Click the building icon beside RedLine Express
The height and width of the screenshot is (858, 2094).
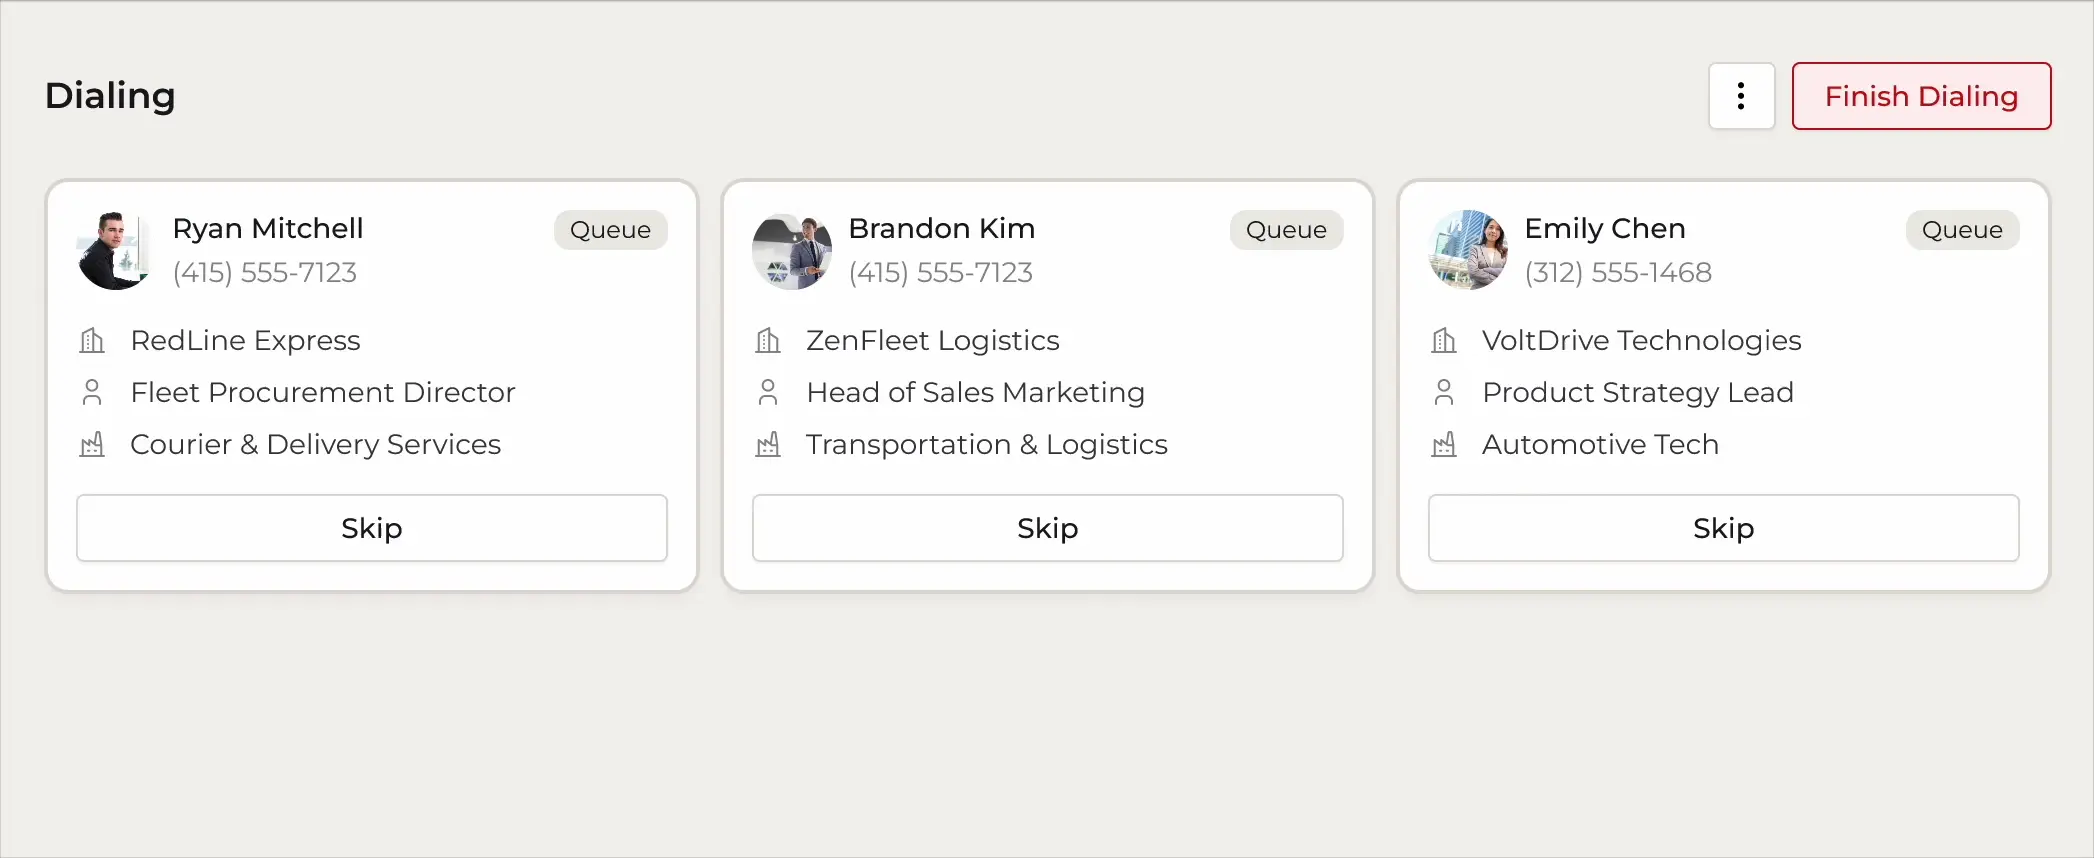[x=92, y=341]
